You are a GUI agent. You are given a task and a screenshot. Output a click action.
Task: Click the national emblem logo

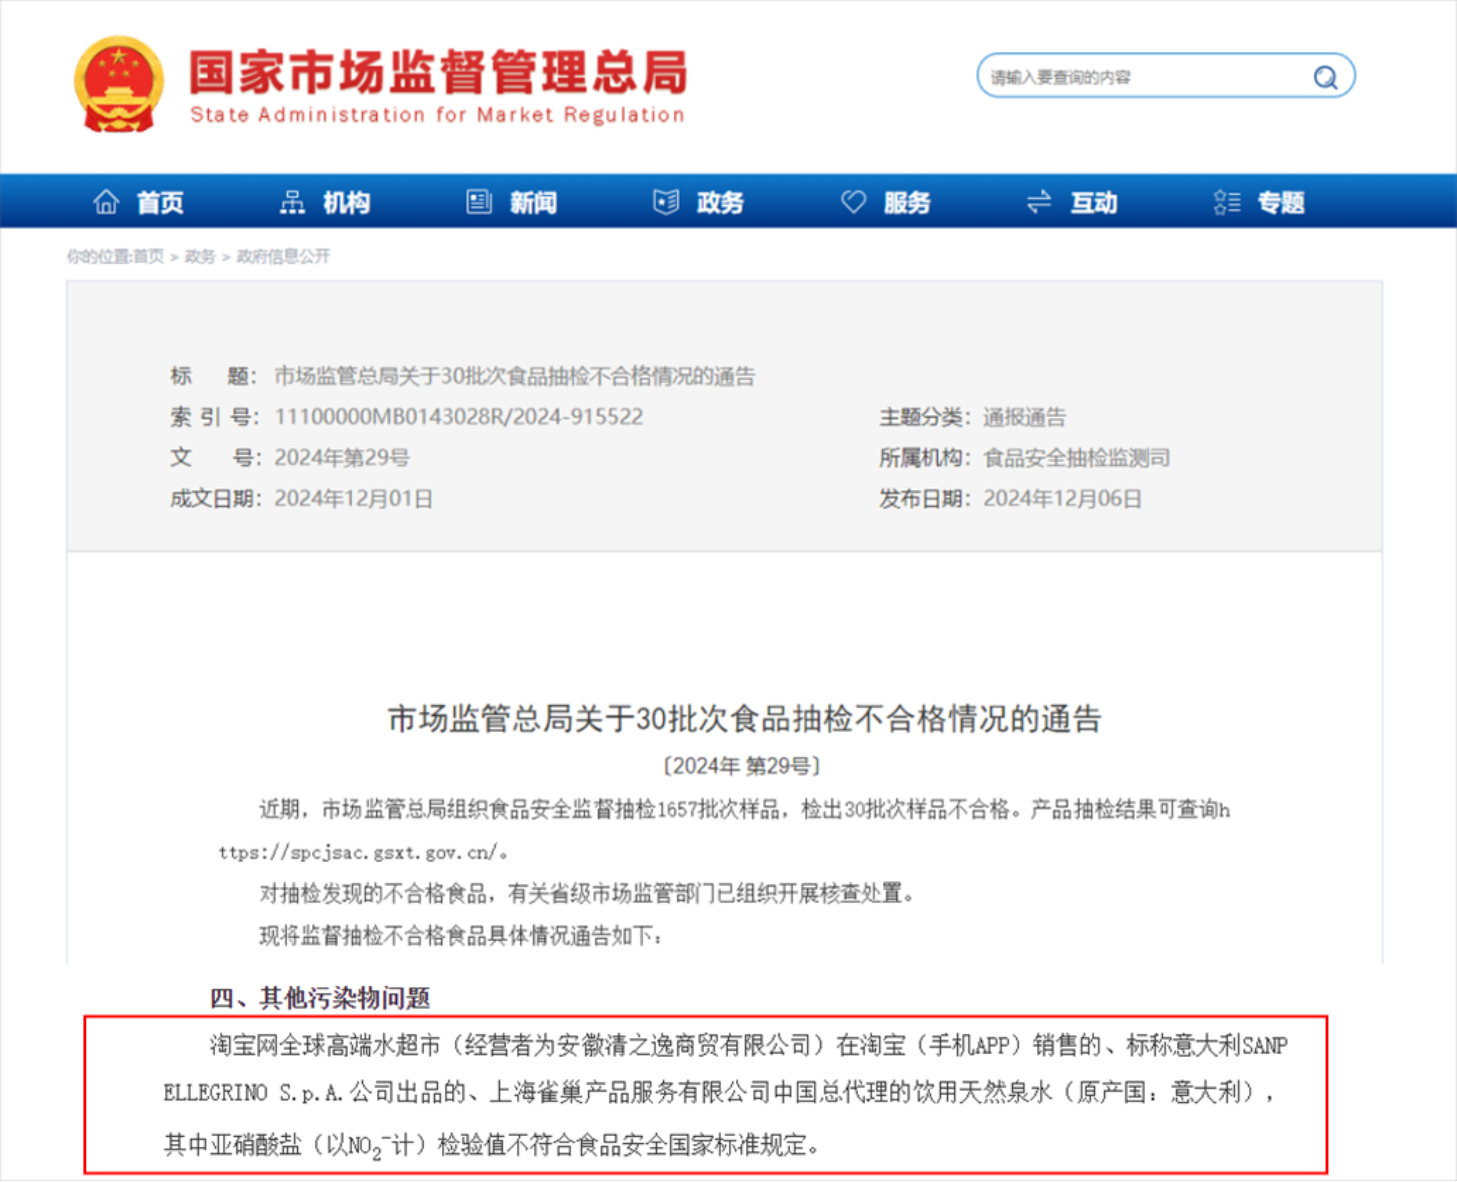[x=119, y=85]
